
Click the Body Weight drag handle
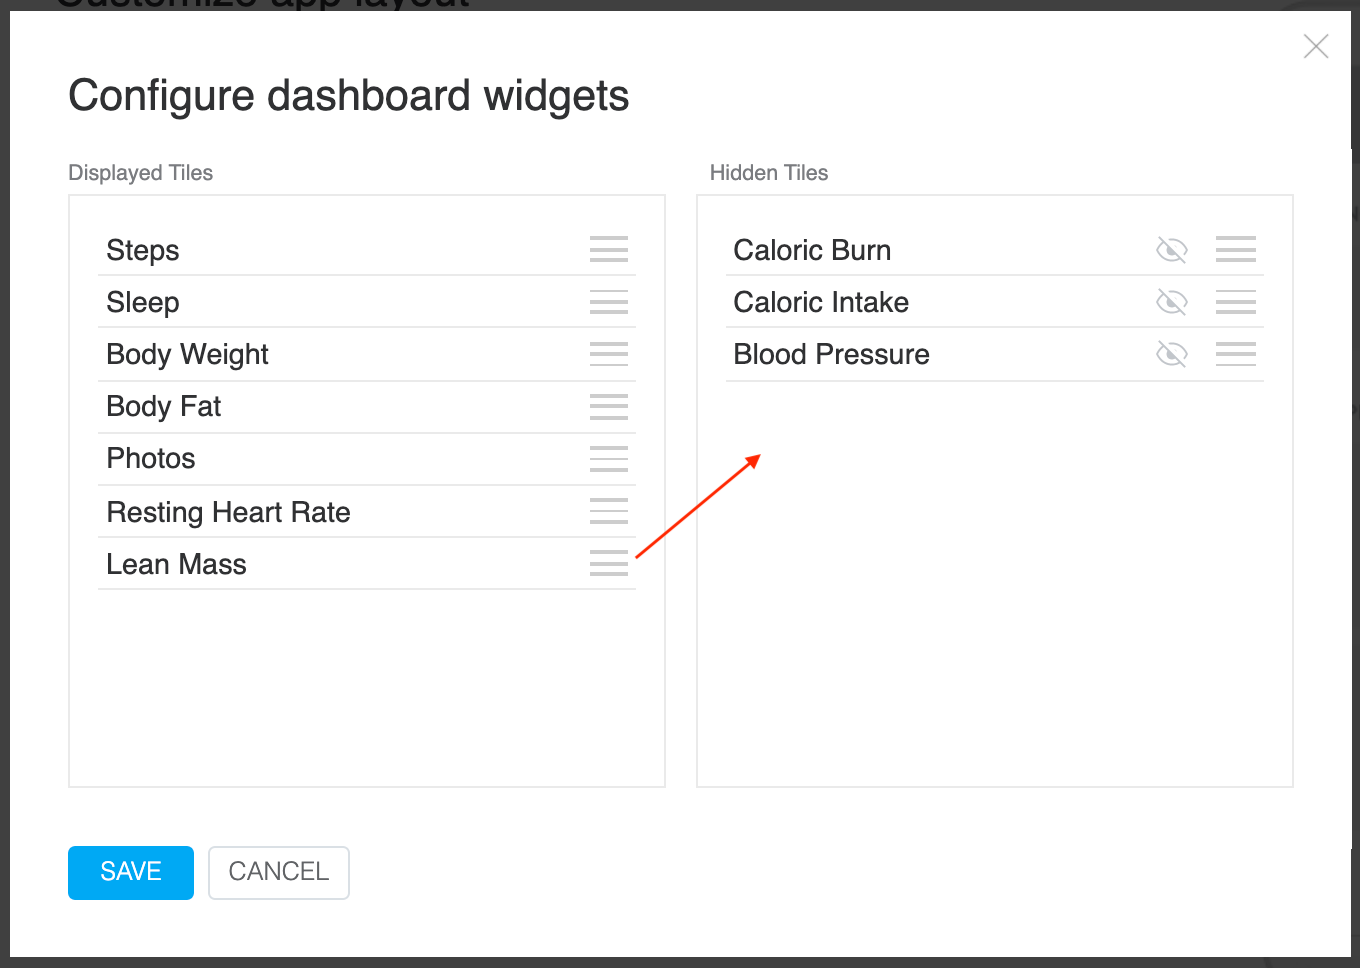pyautogui.click(x=609, y=353)
